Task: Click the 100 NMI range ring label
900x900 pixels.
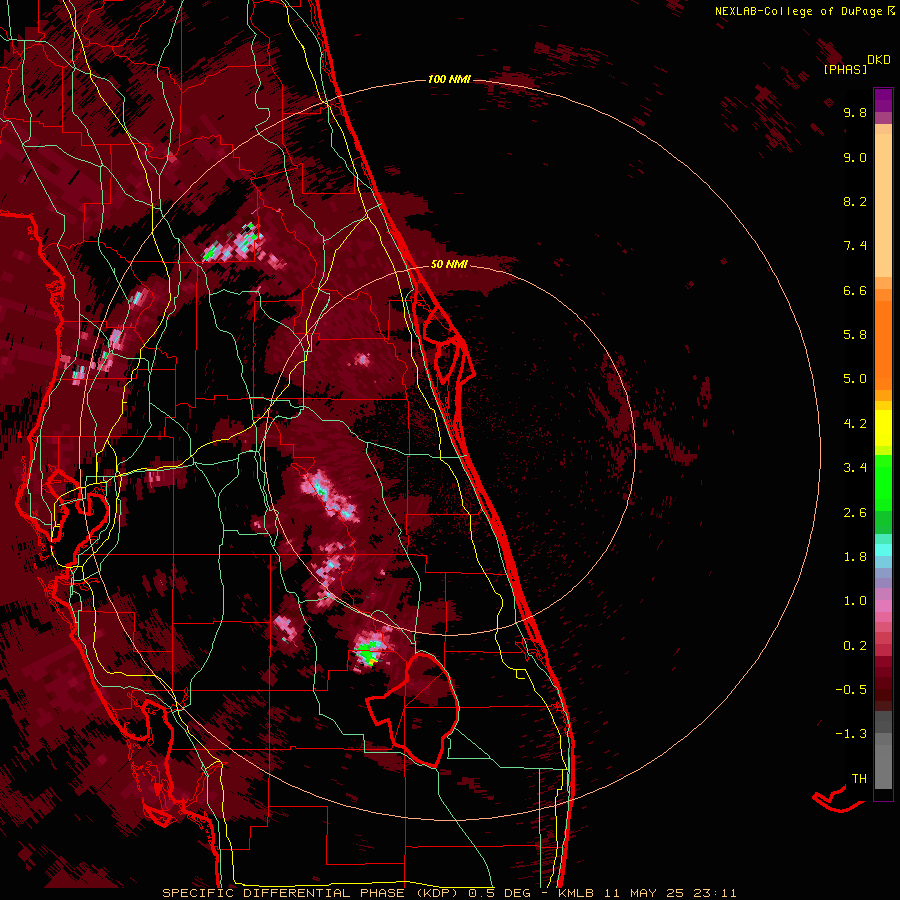Action: 449,79
